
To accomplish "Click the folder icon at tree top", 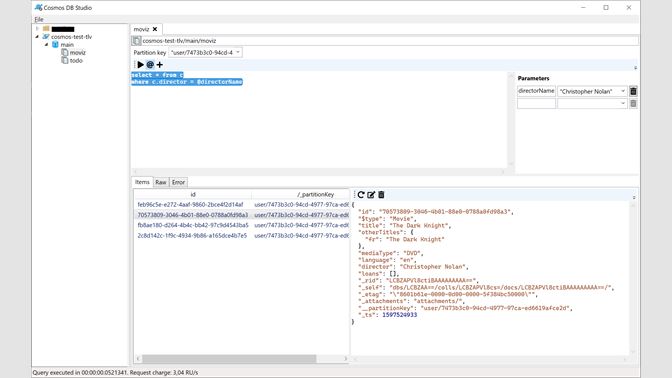I will point(46,29).
